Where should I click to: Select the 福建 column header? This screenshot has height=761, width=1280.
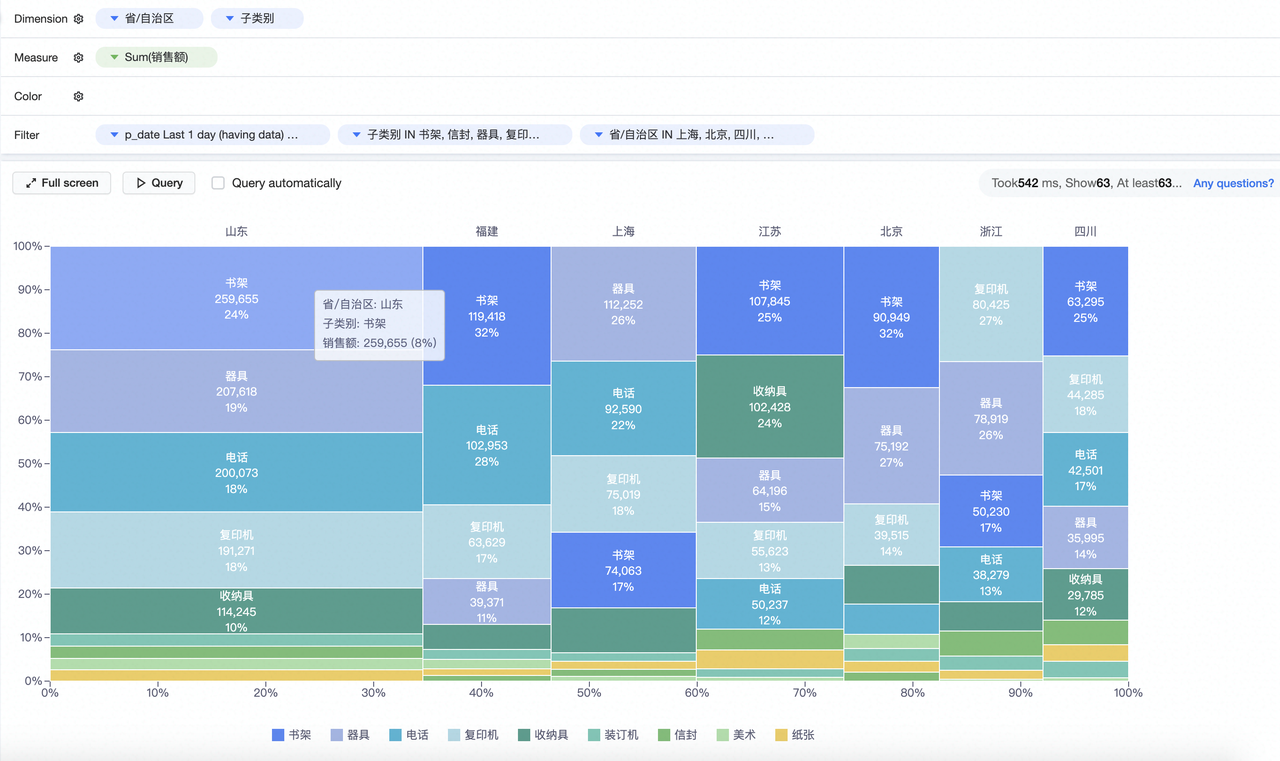[486, 231]
